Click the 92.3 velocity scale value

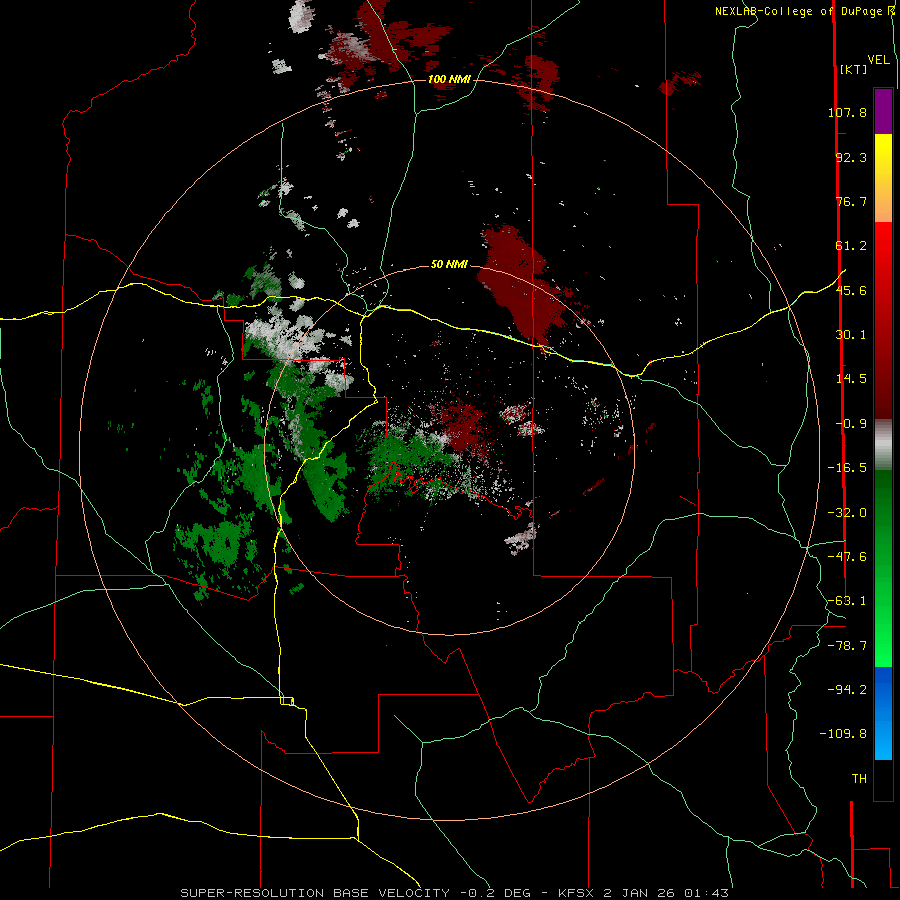pos(851,157)
